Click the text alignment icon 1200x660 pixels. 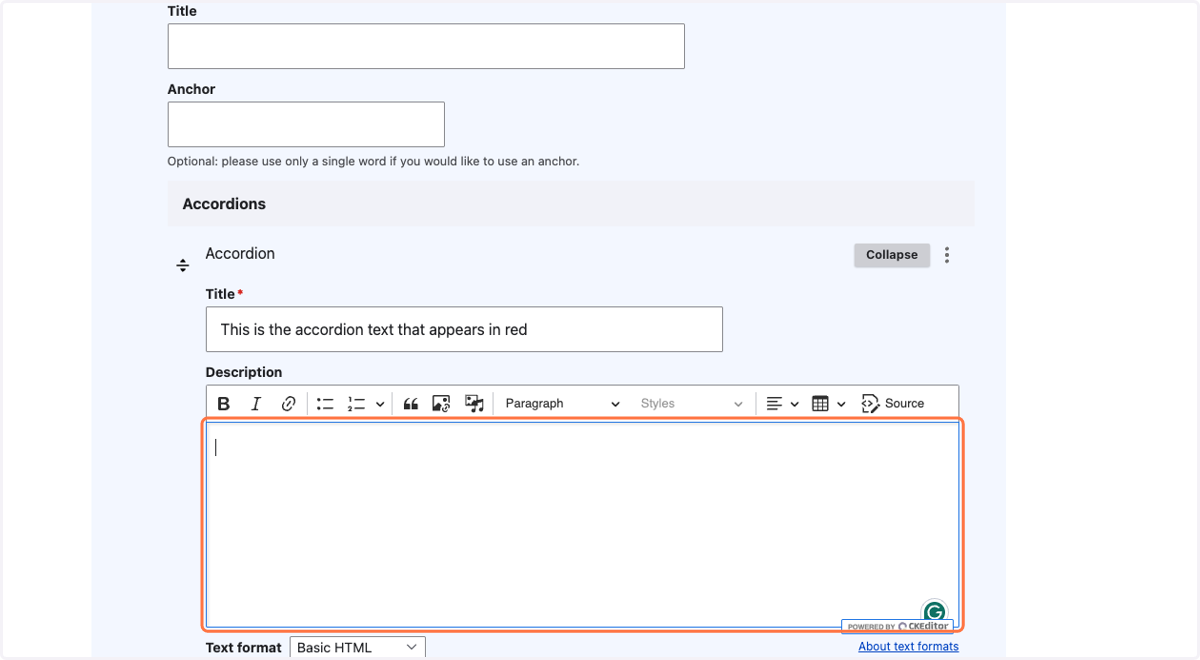pos(774,404)
